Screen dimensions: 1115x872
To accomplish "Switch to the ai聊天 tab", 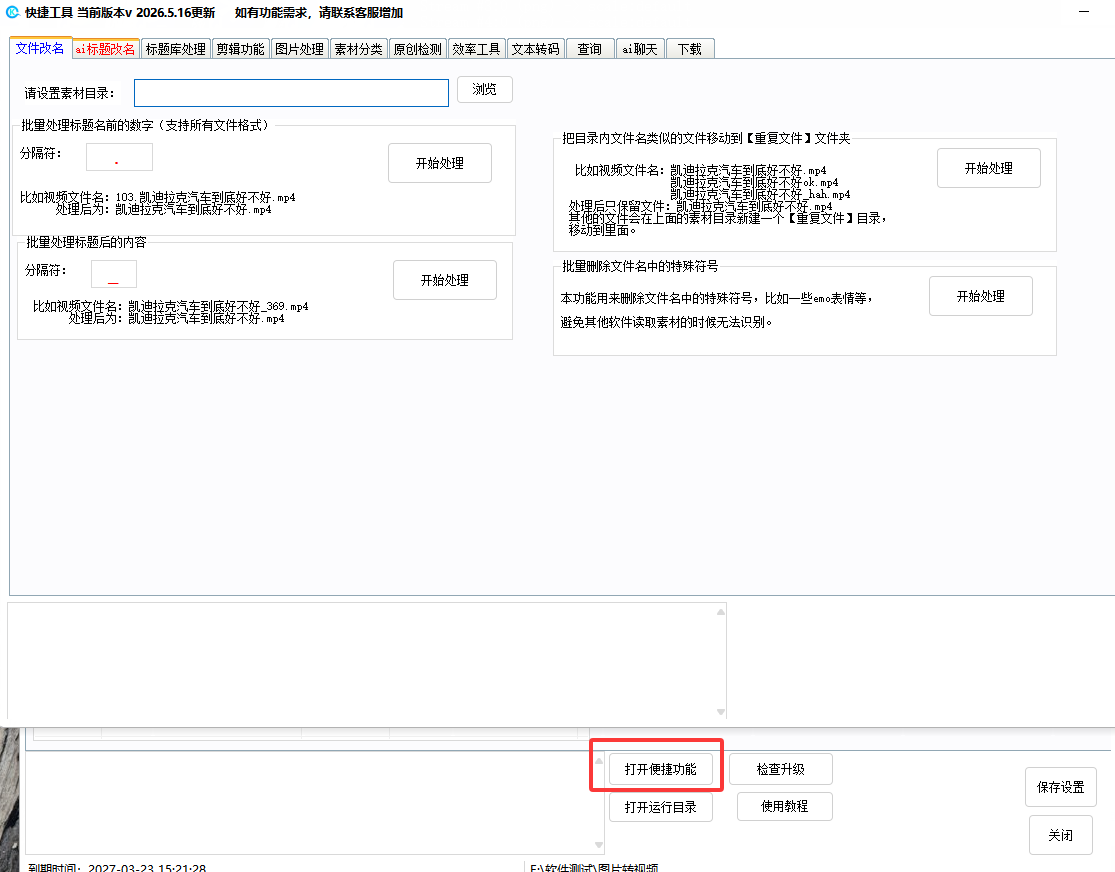I will pyautogui.click(x=640, y=49).
